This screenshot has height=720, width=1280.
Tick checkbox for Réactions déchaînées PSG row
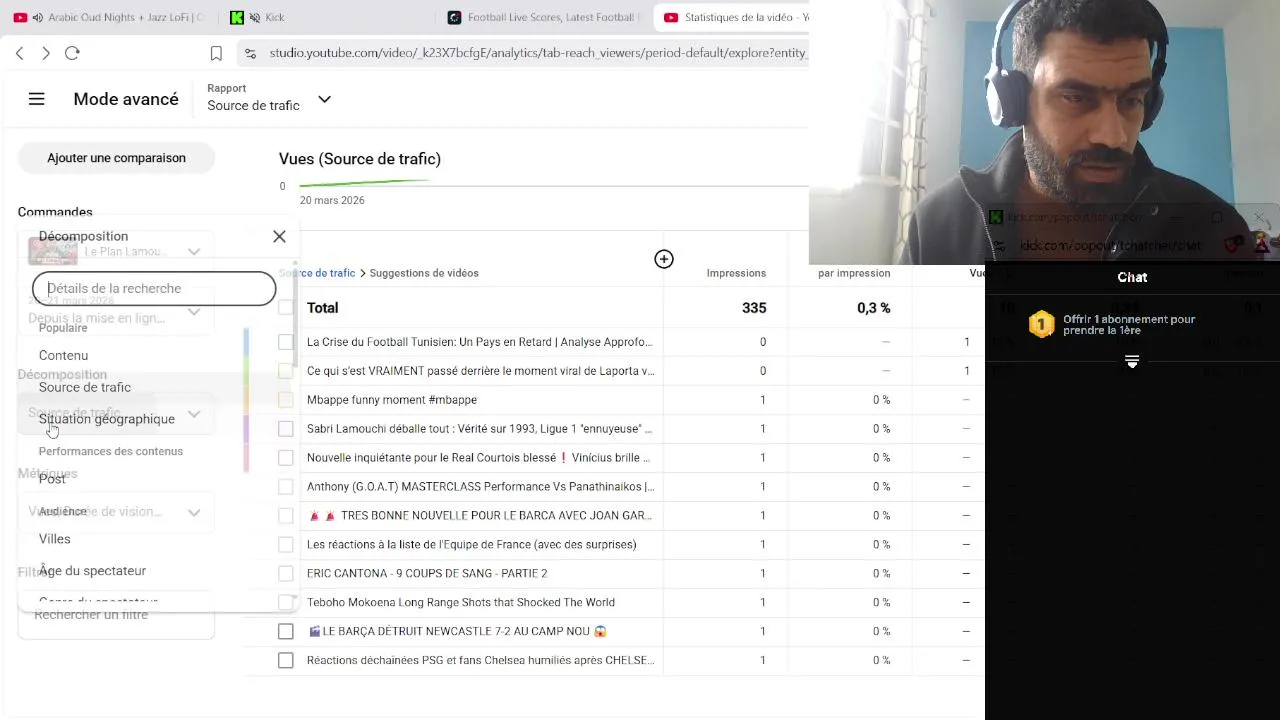[x=286, y=661]
